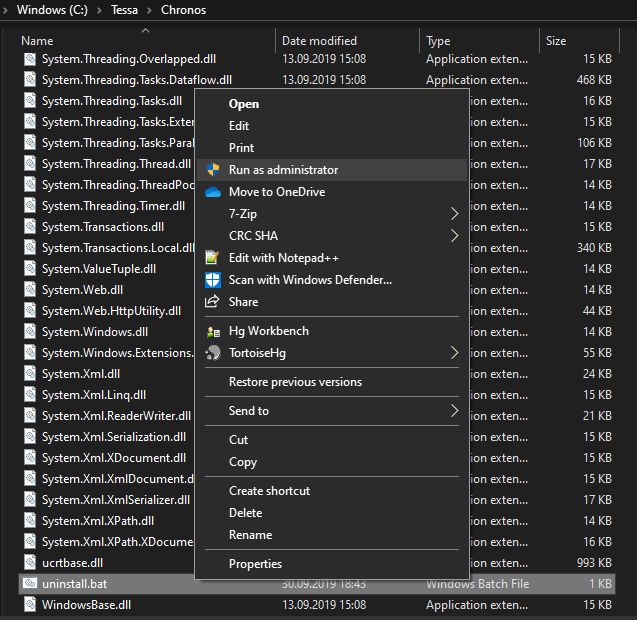
Task: Click the Windows Defender shield icon
Action: pyautogui.click(x=212, y=280)
